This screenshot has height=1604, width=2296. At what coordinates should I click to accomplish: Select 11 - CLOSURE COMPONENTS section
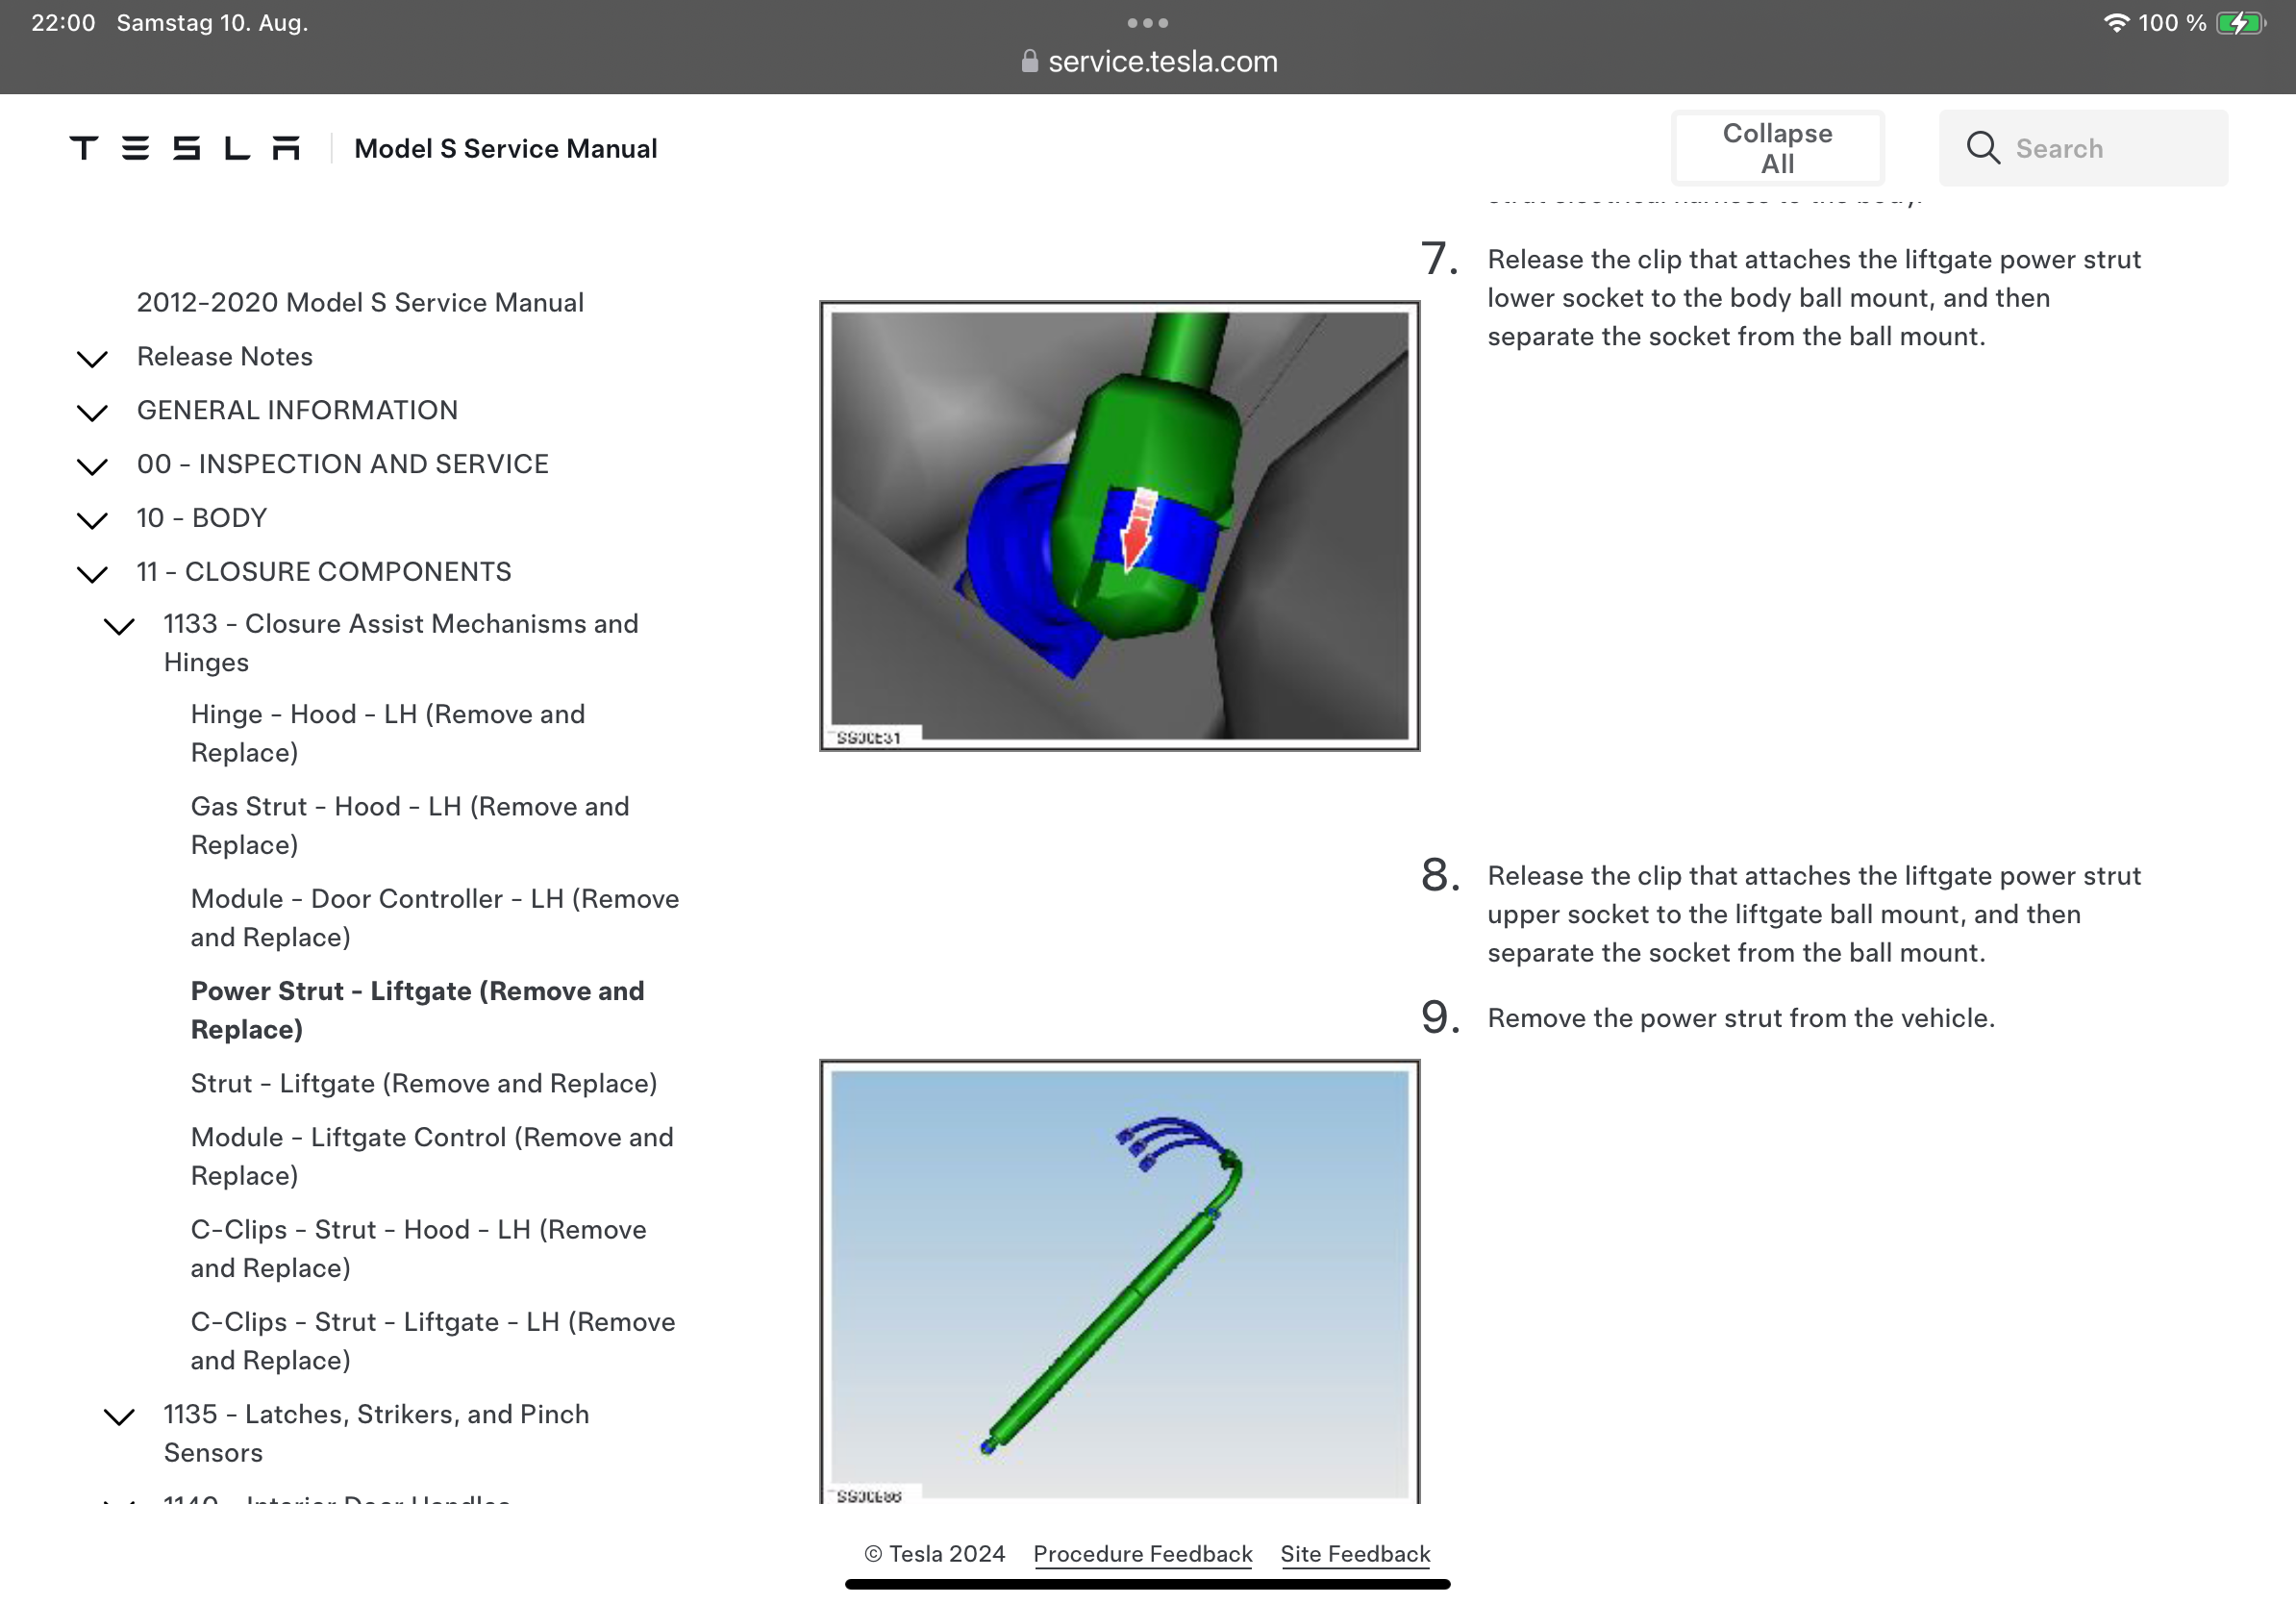[x=324, y=572]
